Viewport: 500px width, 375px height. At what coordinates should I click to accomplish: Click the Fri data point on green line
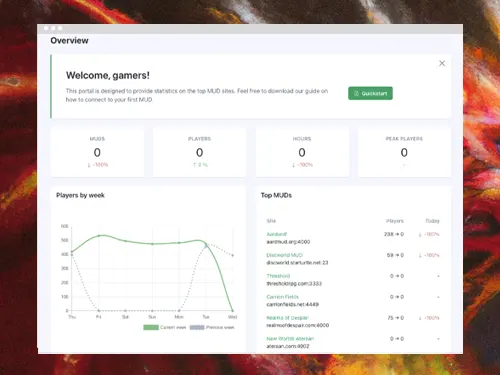pos(99,236)
